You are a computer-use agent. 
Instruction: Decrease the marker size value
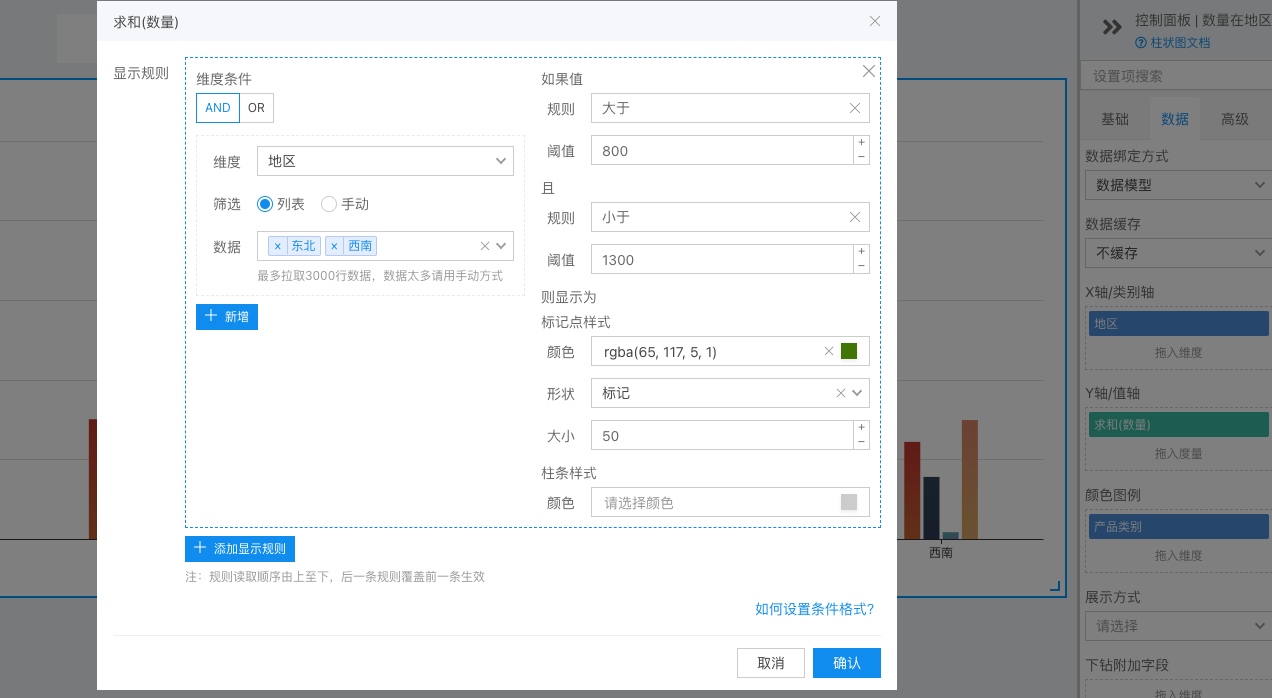tap(861, 442)
